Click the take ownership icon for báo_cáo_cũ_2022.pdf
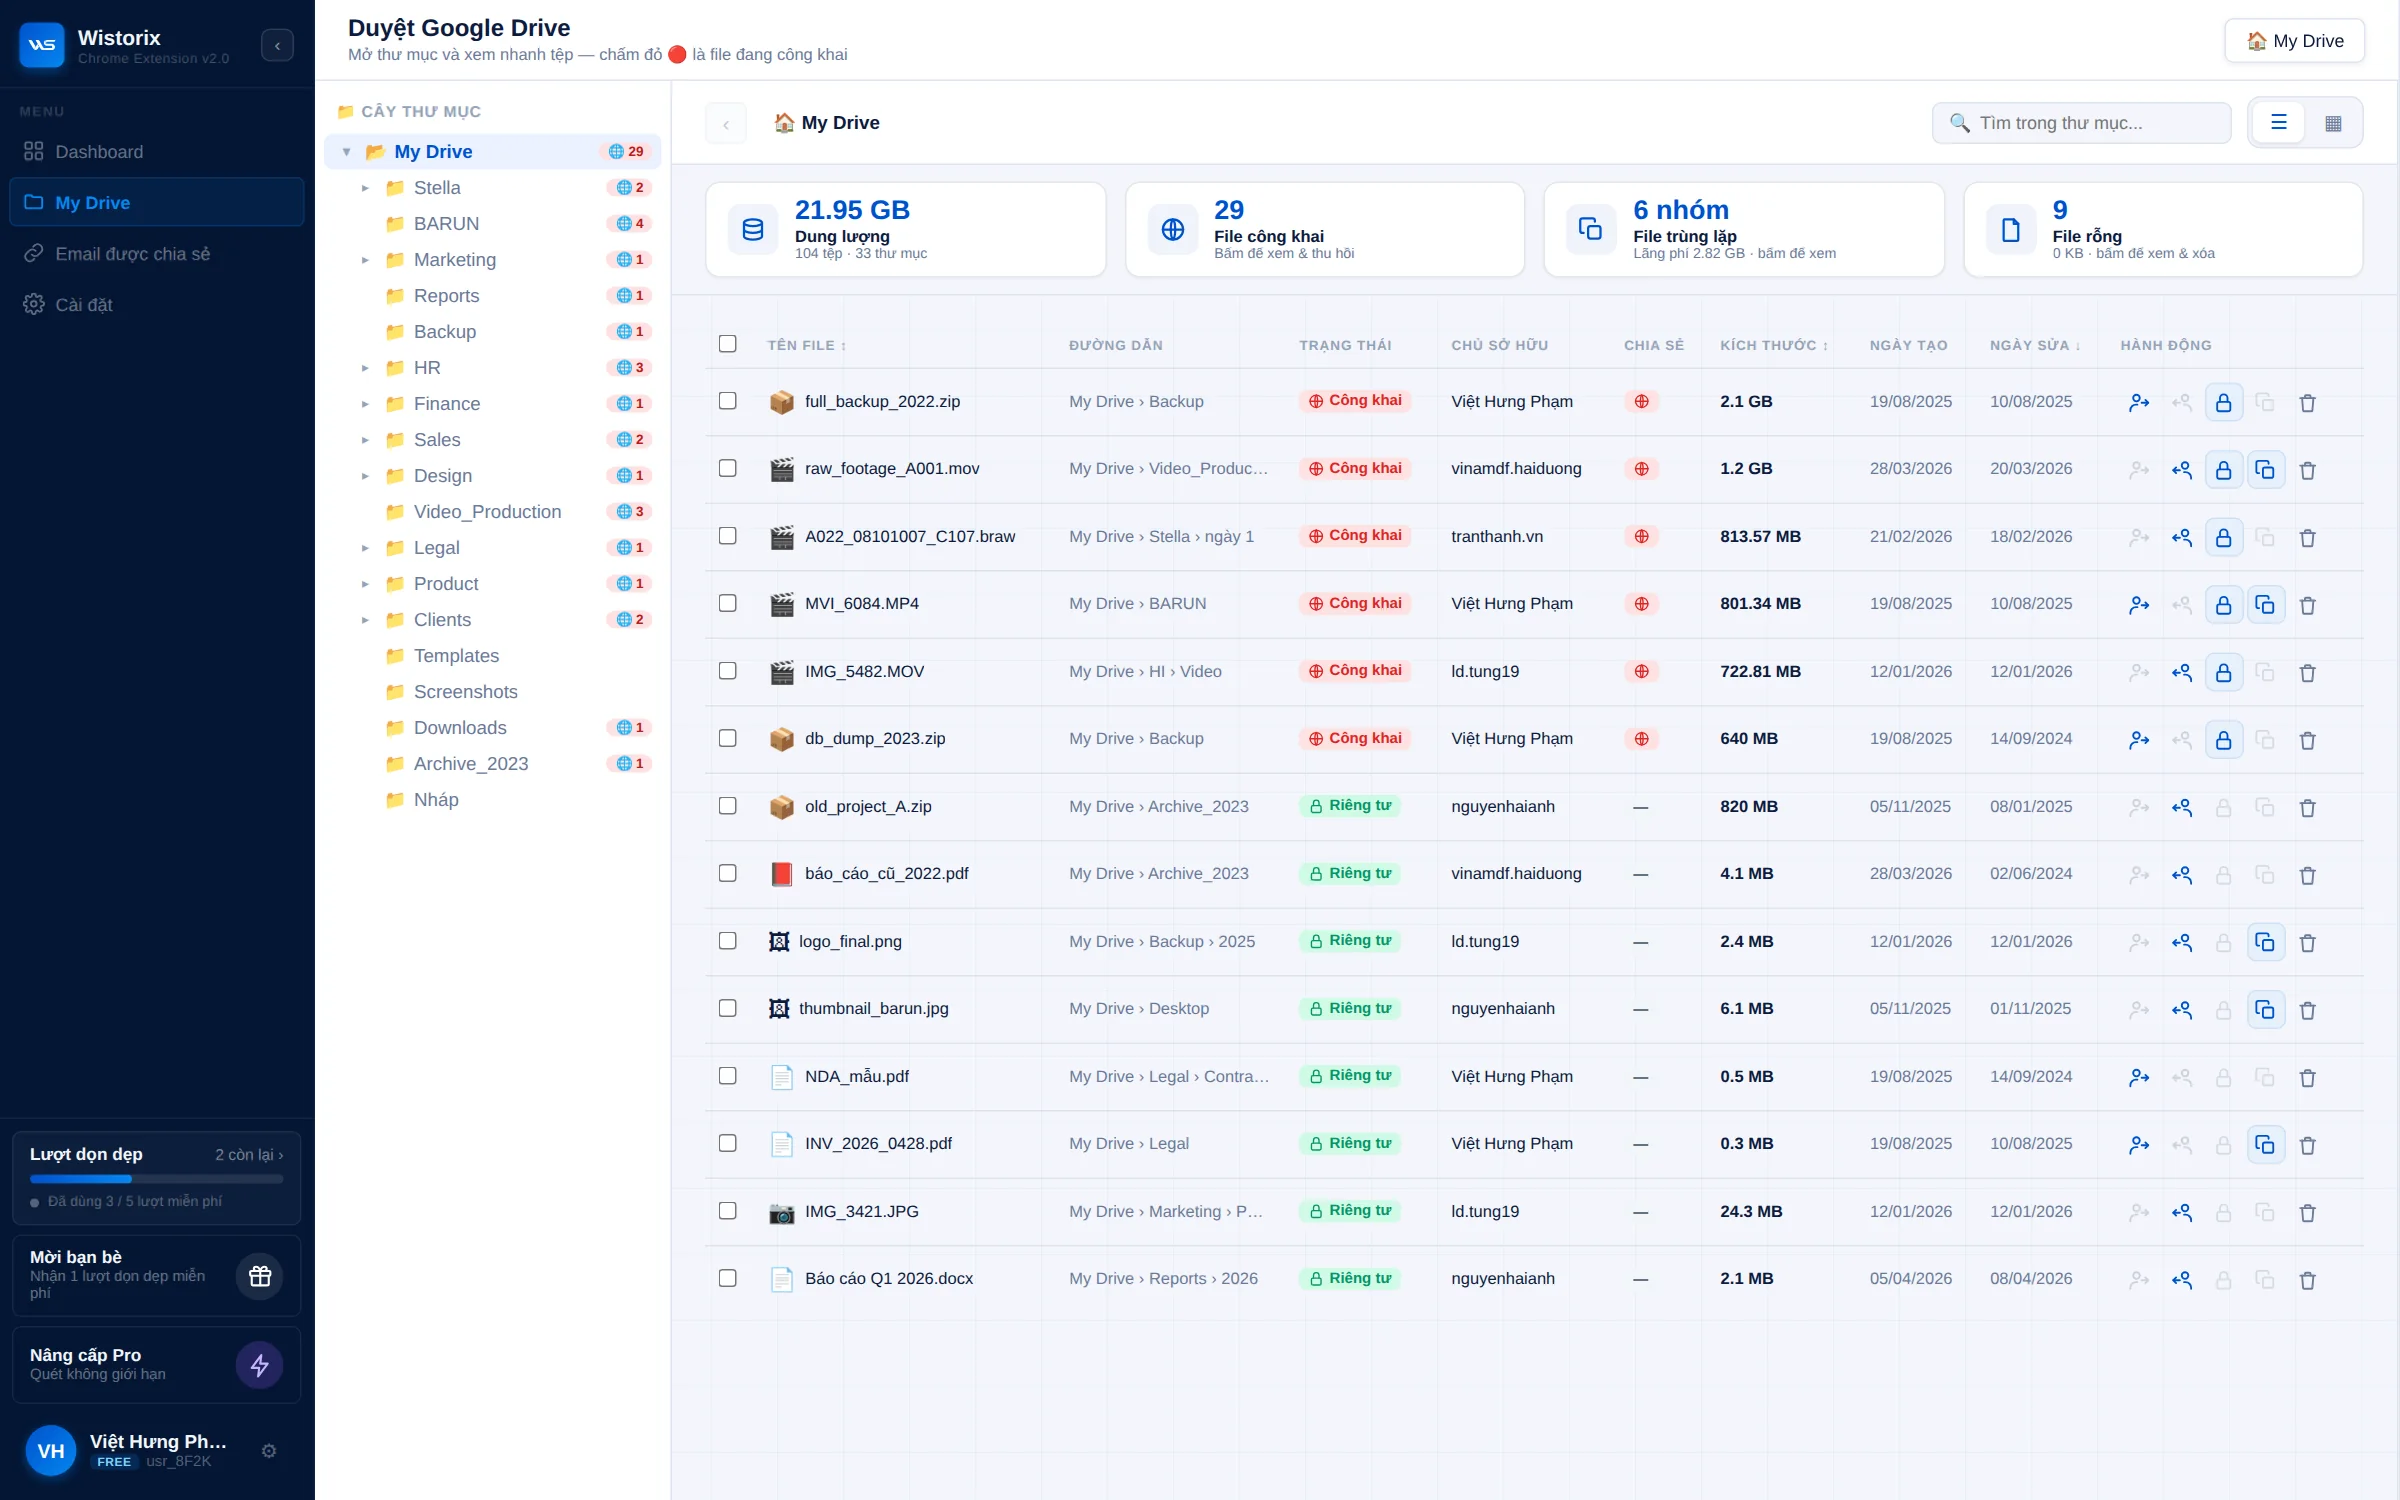Image resolution: width=2400 pixels, height=1500 pixels. [x=2181, y=875]
